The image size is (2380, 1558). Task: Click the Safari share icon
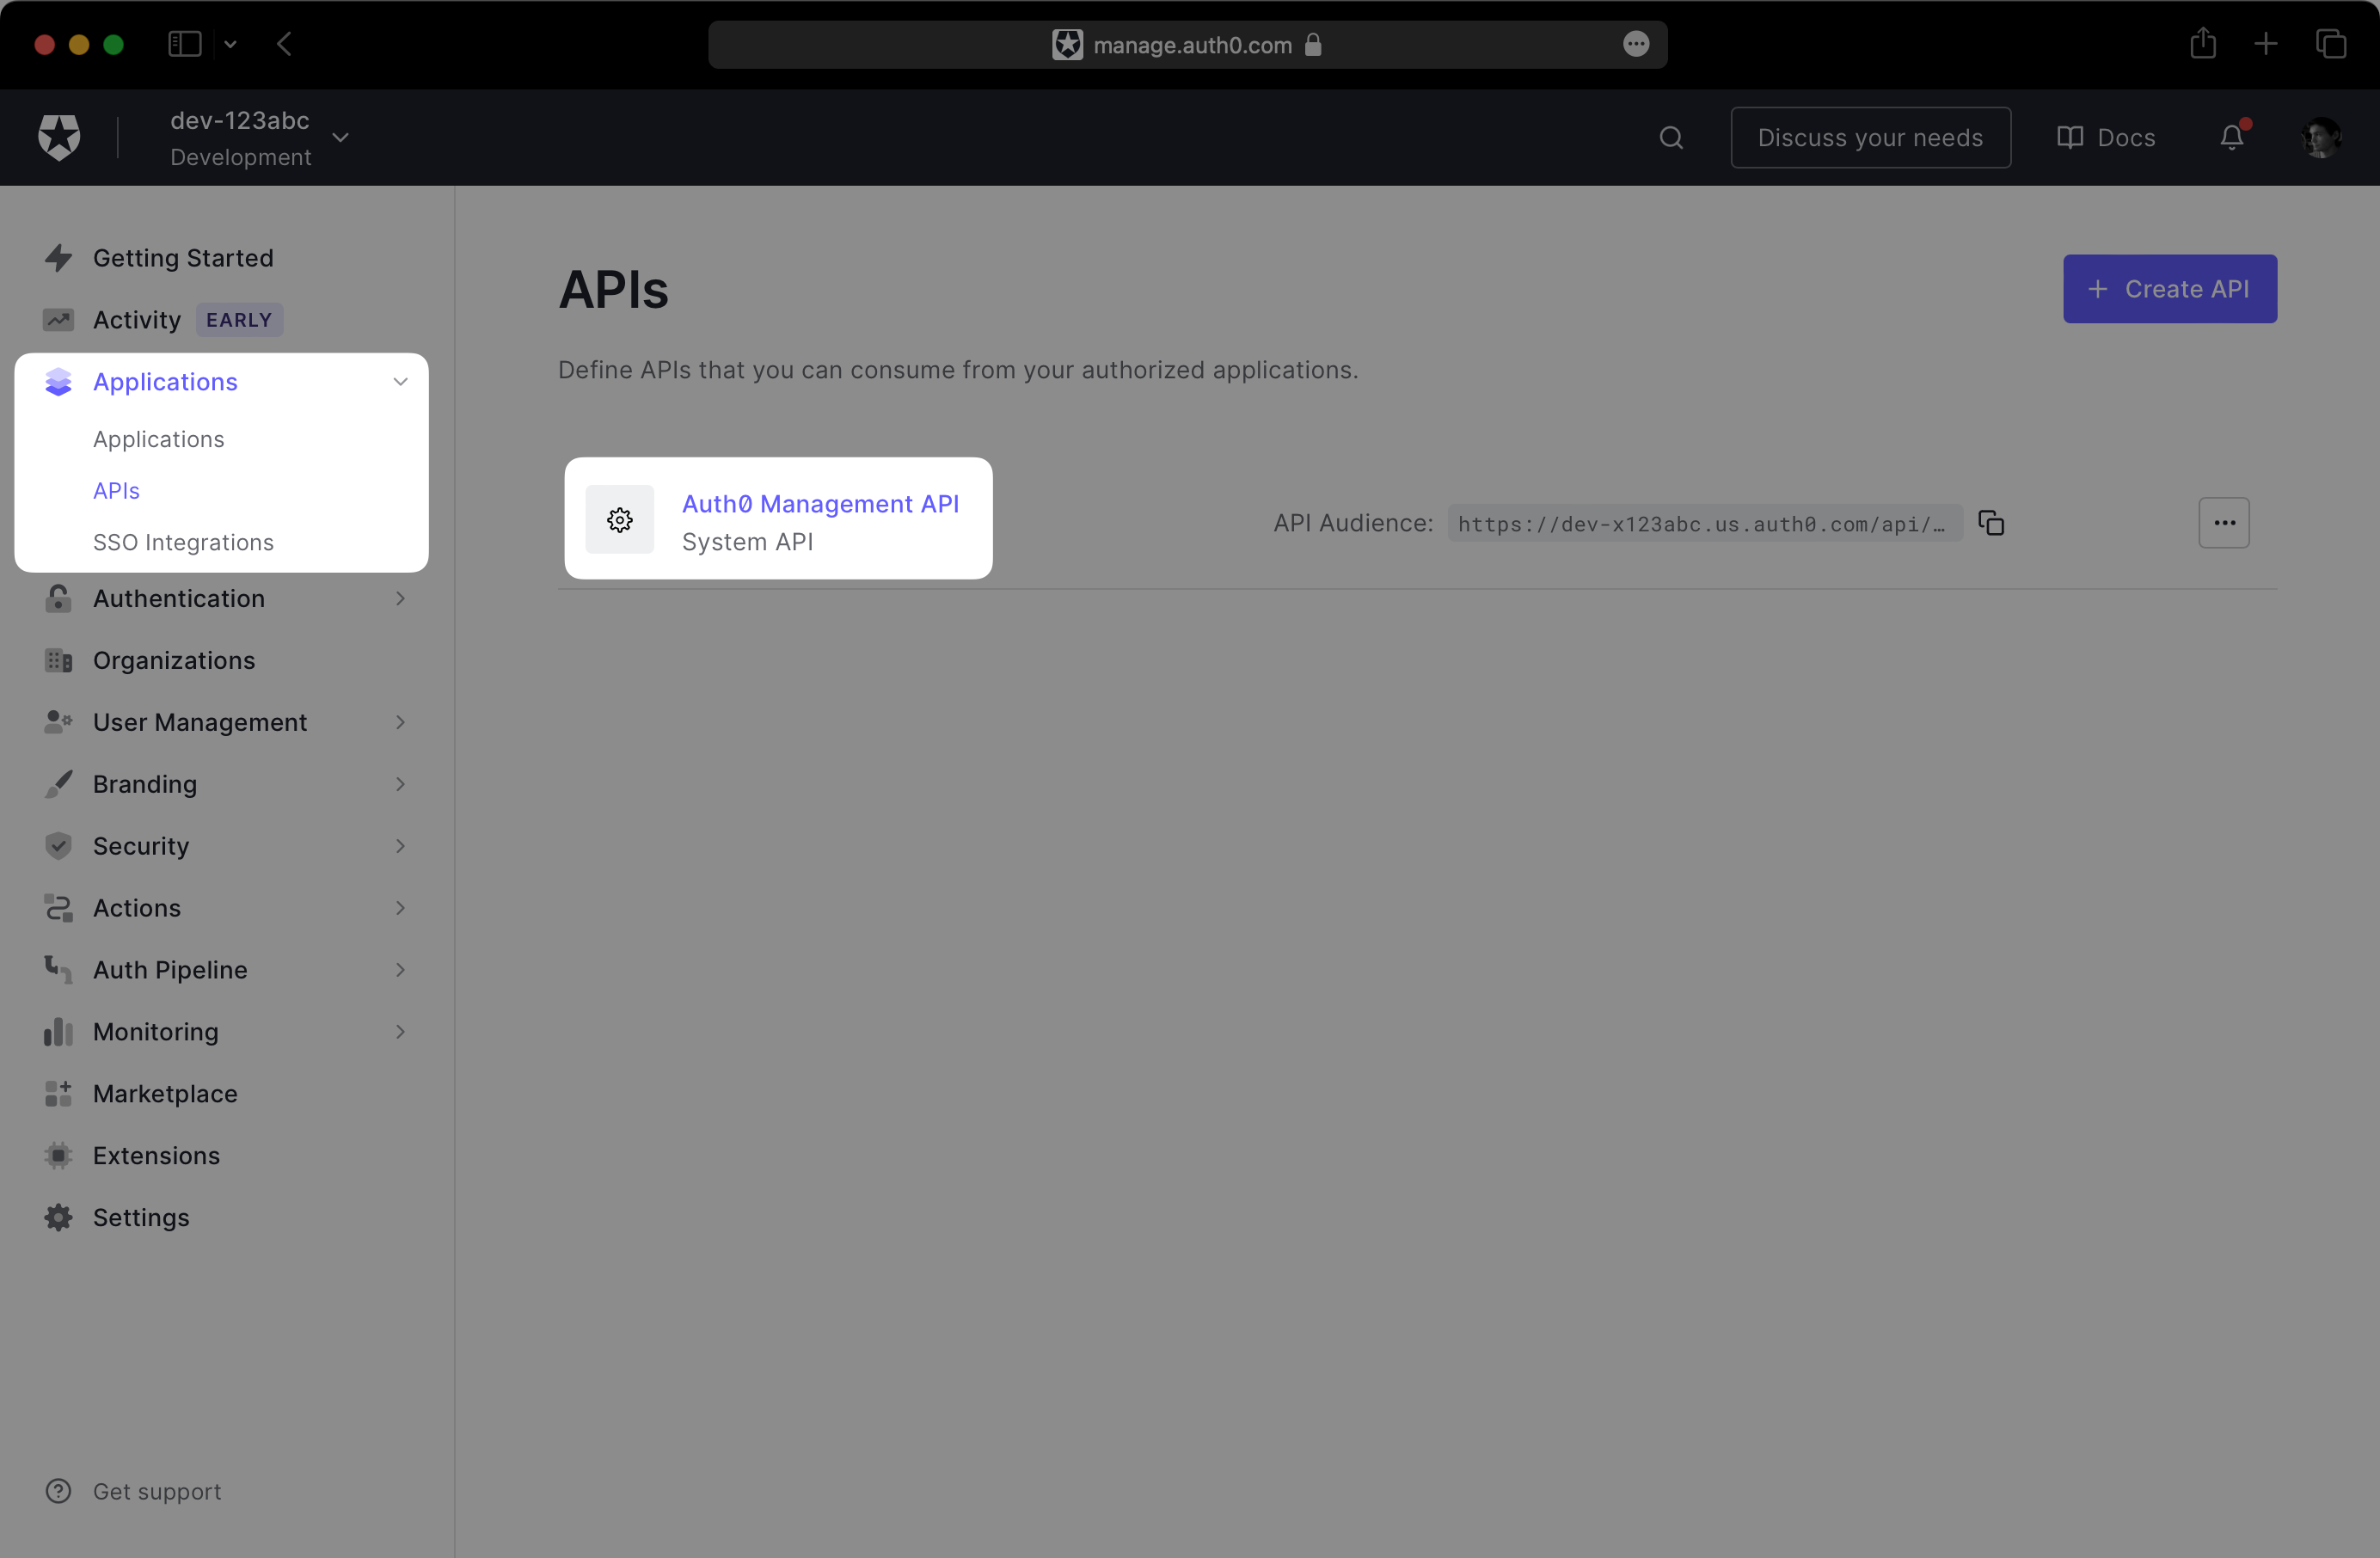click(x=2203, y=44)
